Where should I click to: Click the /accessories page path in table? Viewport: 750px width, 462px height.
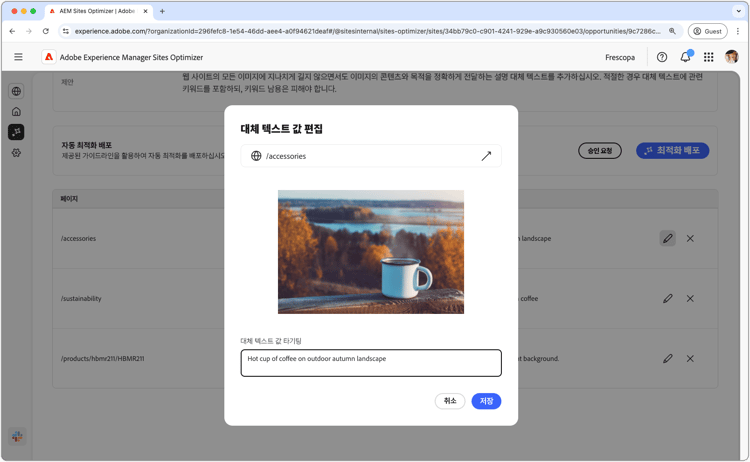coord(78,238)
